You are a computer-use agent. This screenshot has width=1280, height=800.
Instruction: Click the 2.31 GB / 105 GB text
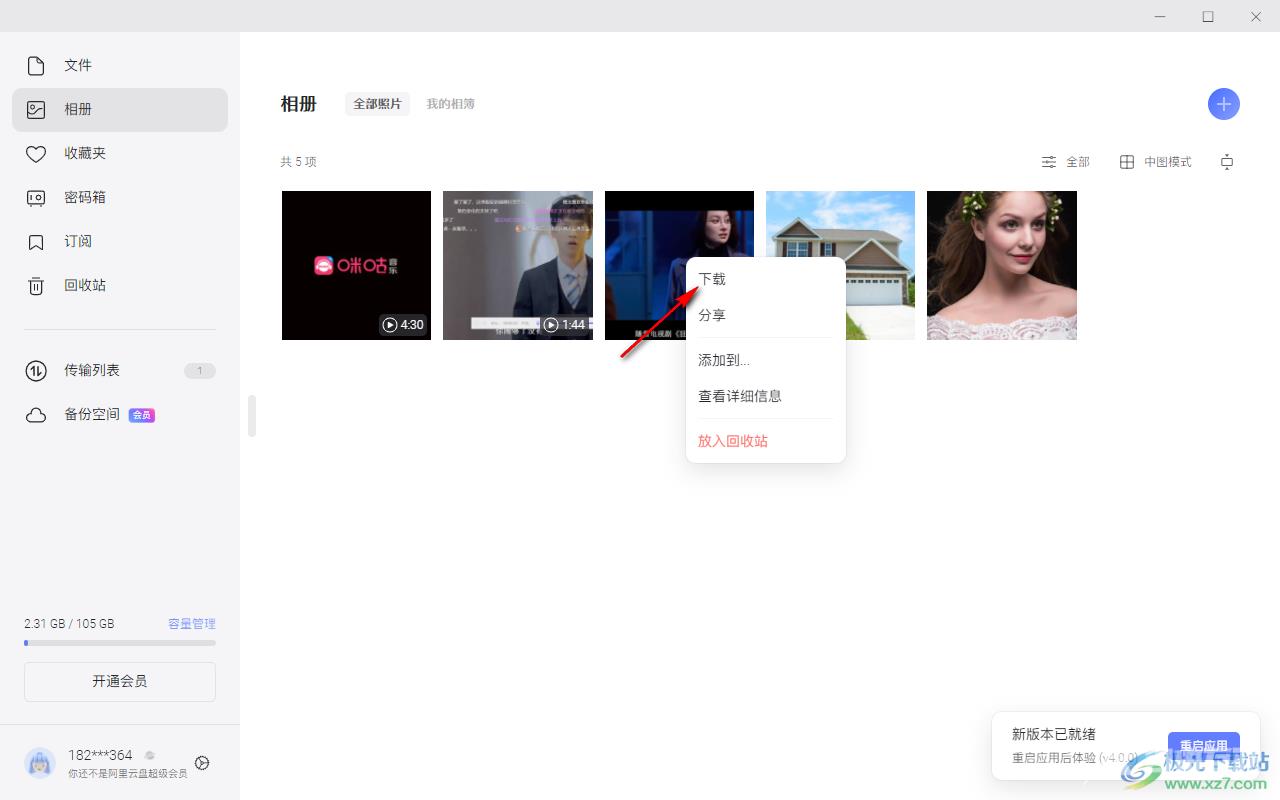[69, 624]
